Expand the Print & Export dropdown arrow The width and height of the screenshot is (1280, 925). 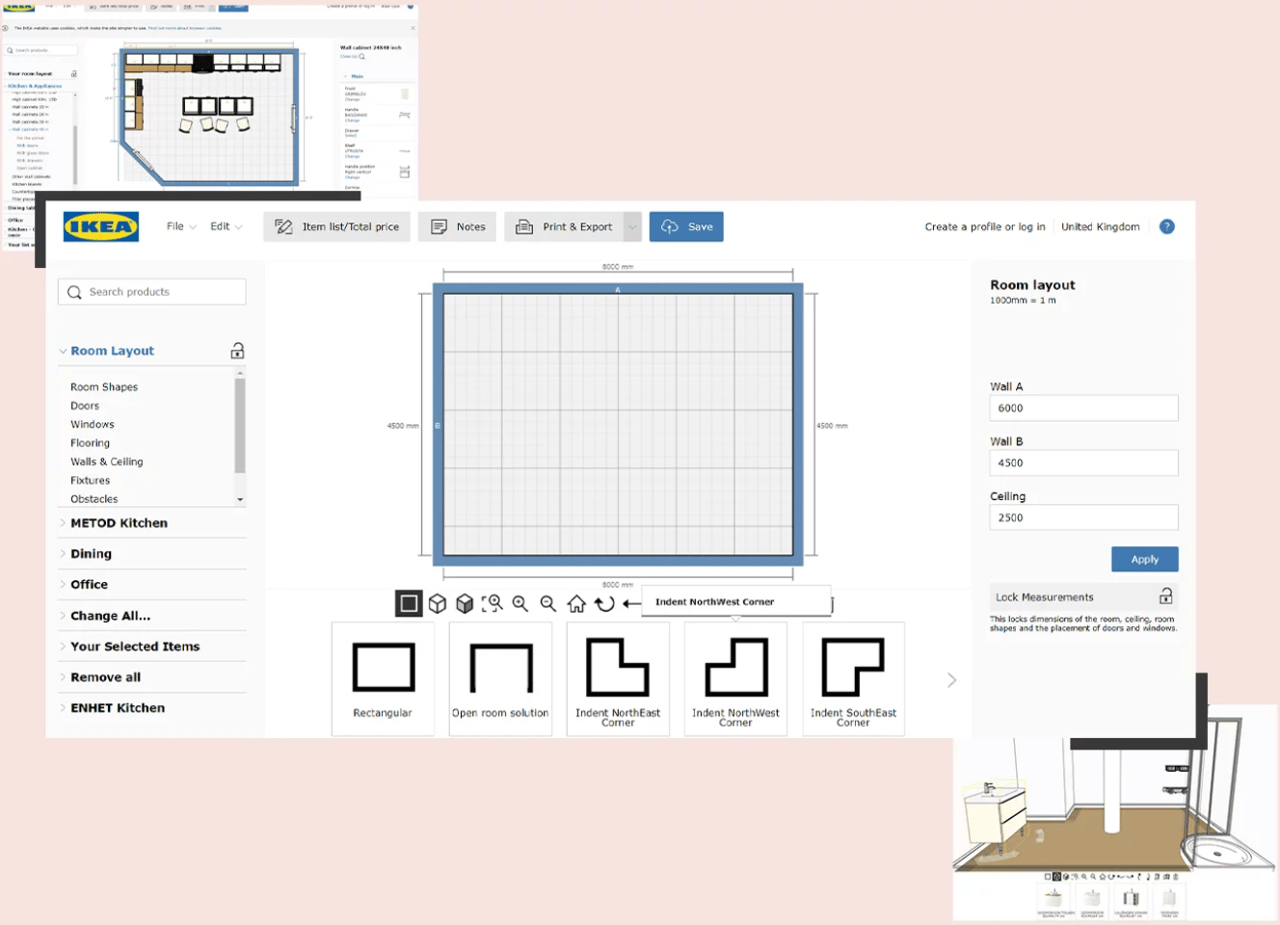(x=632, y=227)
